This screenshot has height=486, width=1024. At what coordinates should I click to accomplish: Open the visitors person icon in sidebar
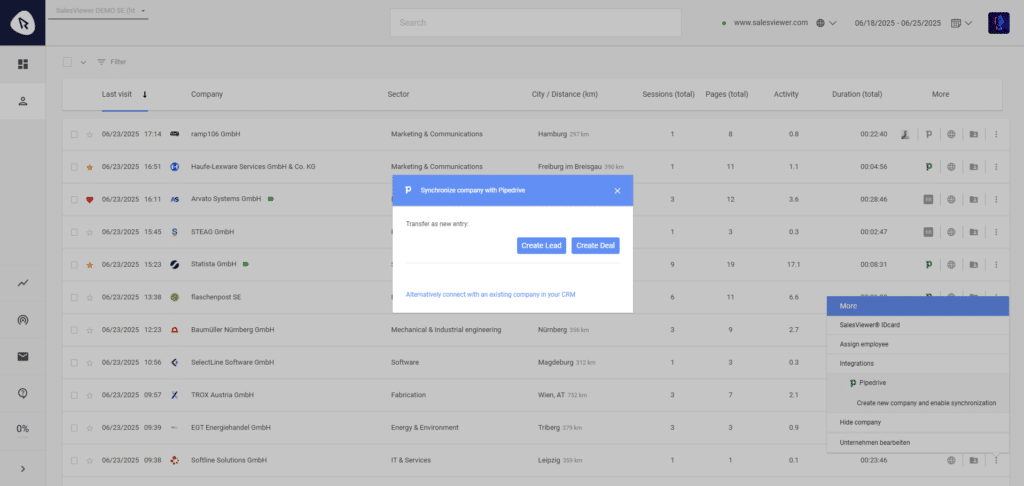(23, 101)
